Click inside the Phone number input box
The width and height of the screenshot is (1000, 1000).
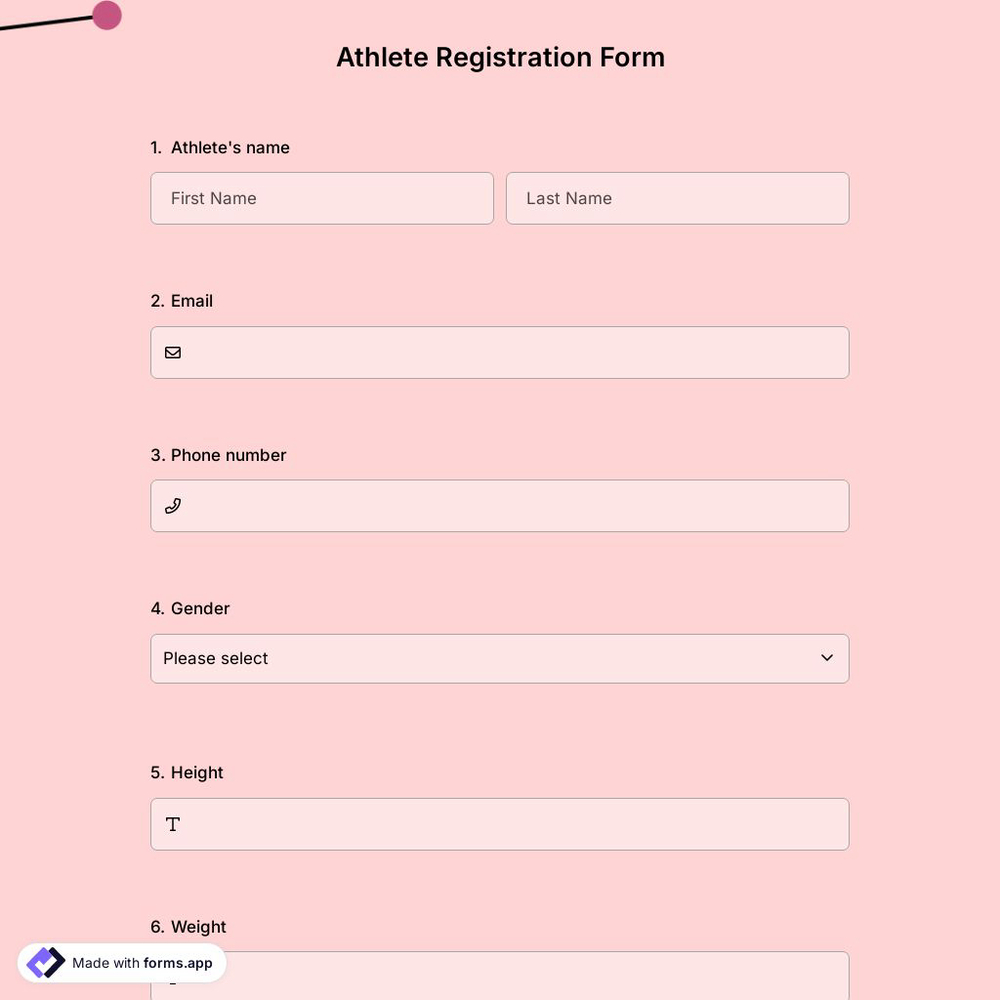(x=500, y=505)
